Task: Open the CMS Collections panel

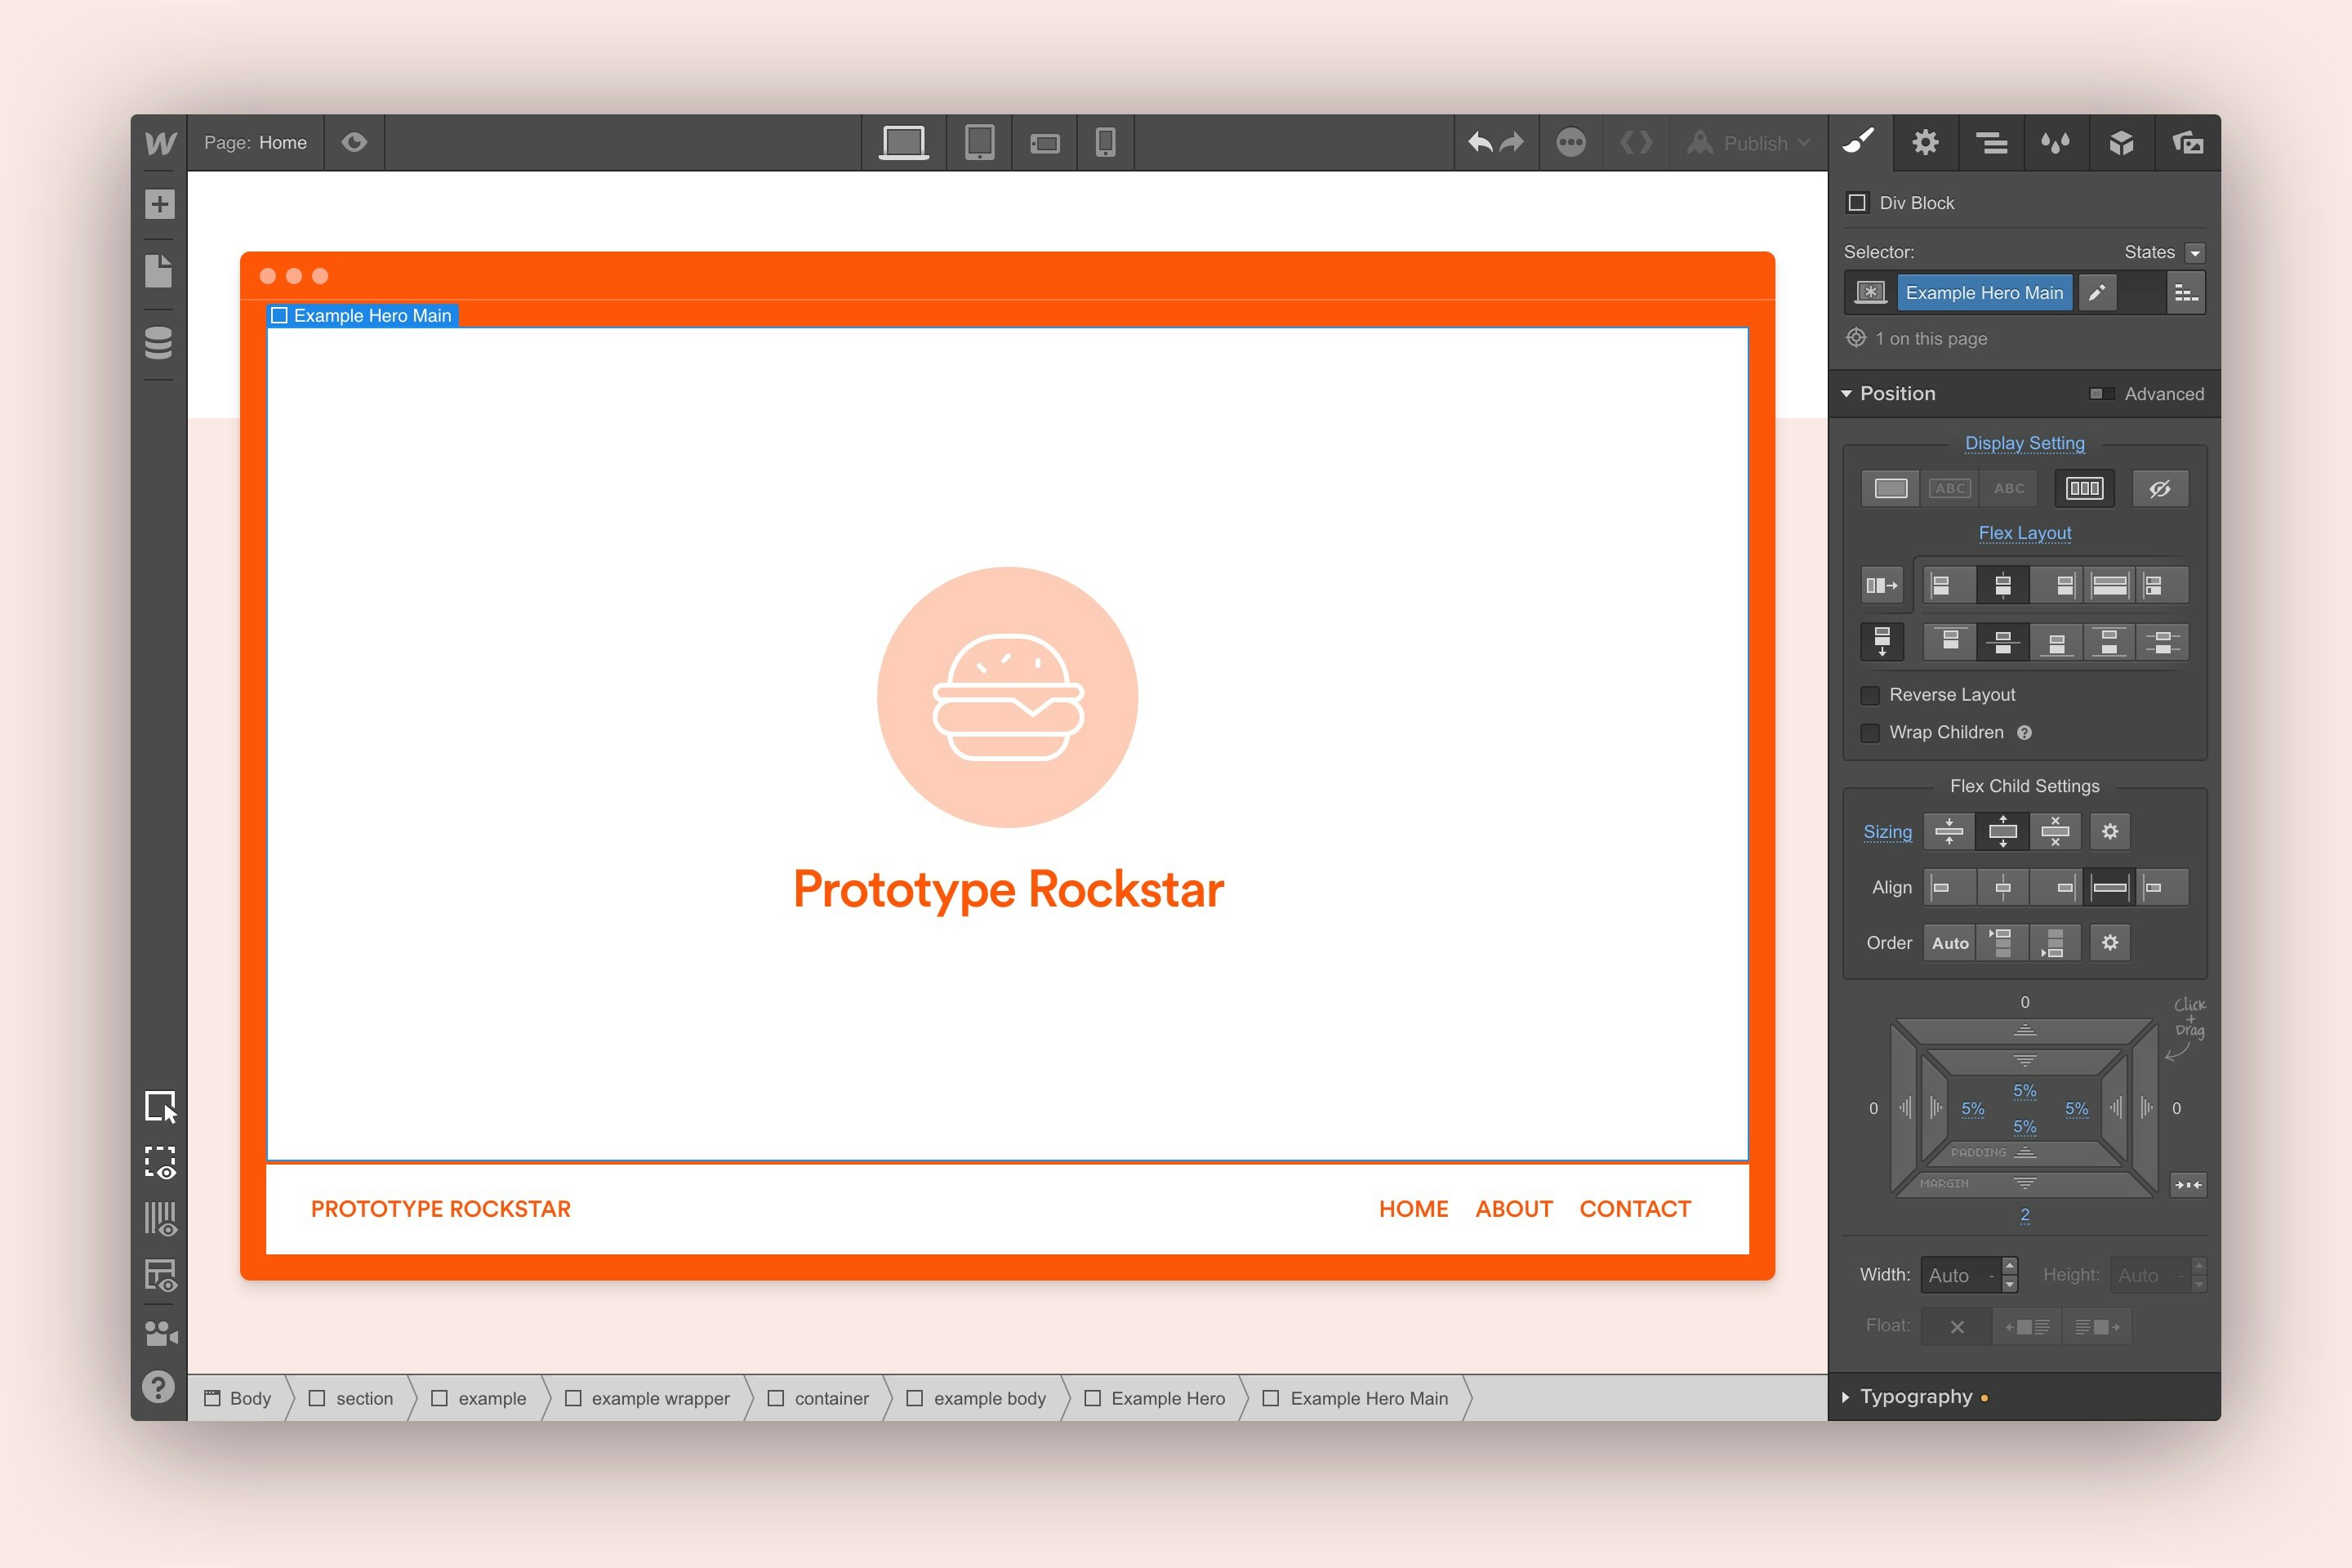Action: pos(159,342)
